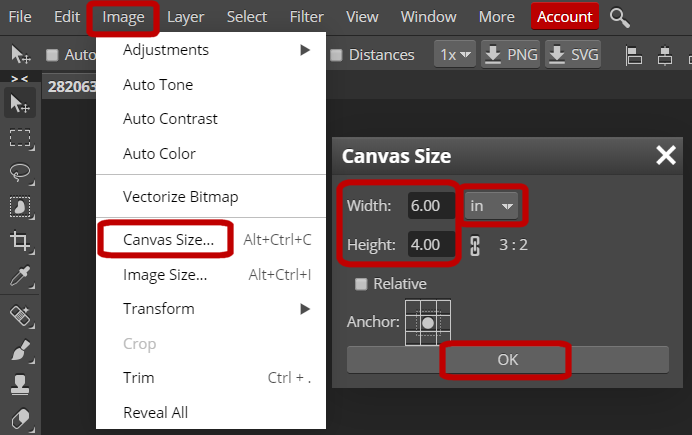Toggle the Auto-Select checkbox
This screenshot has height=435, width=692.
tap(52, 55)
